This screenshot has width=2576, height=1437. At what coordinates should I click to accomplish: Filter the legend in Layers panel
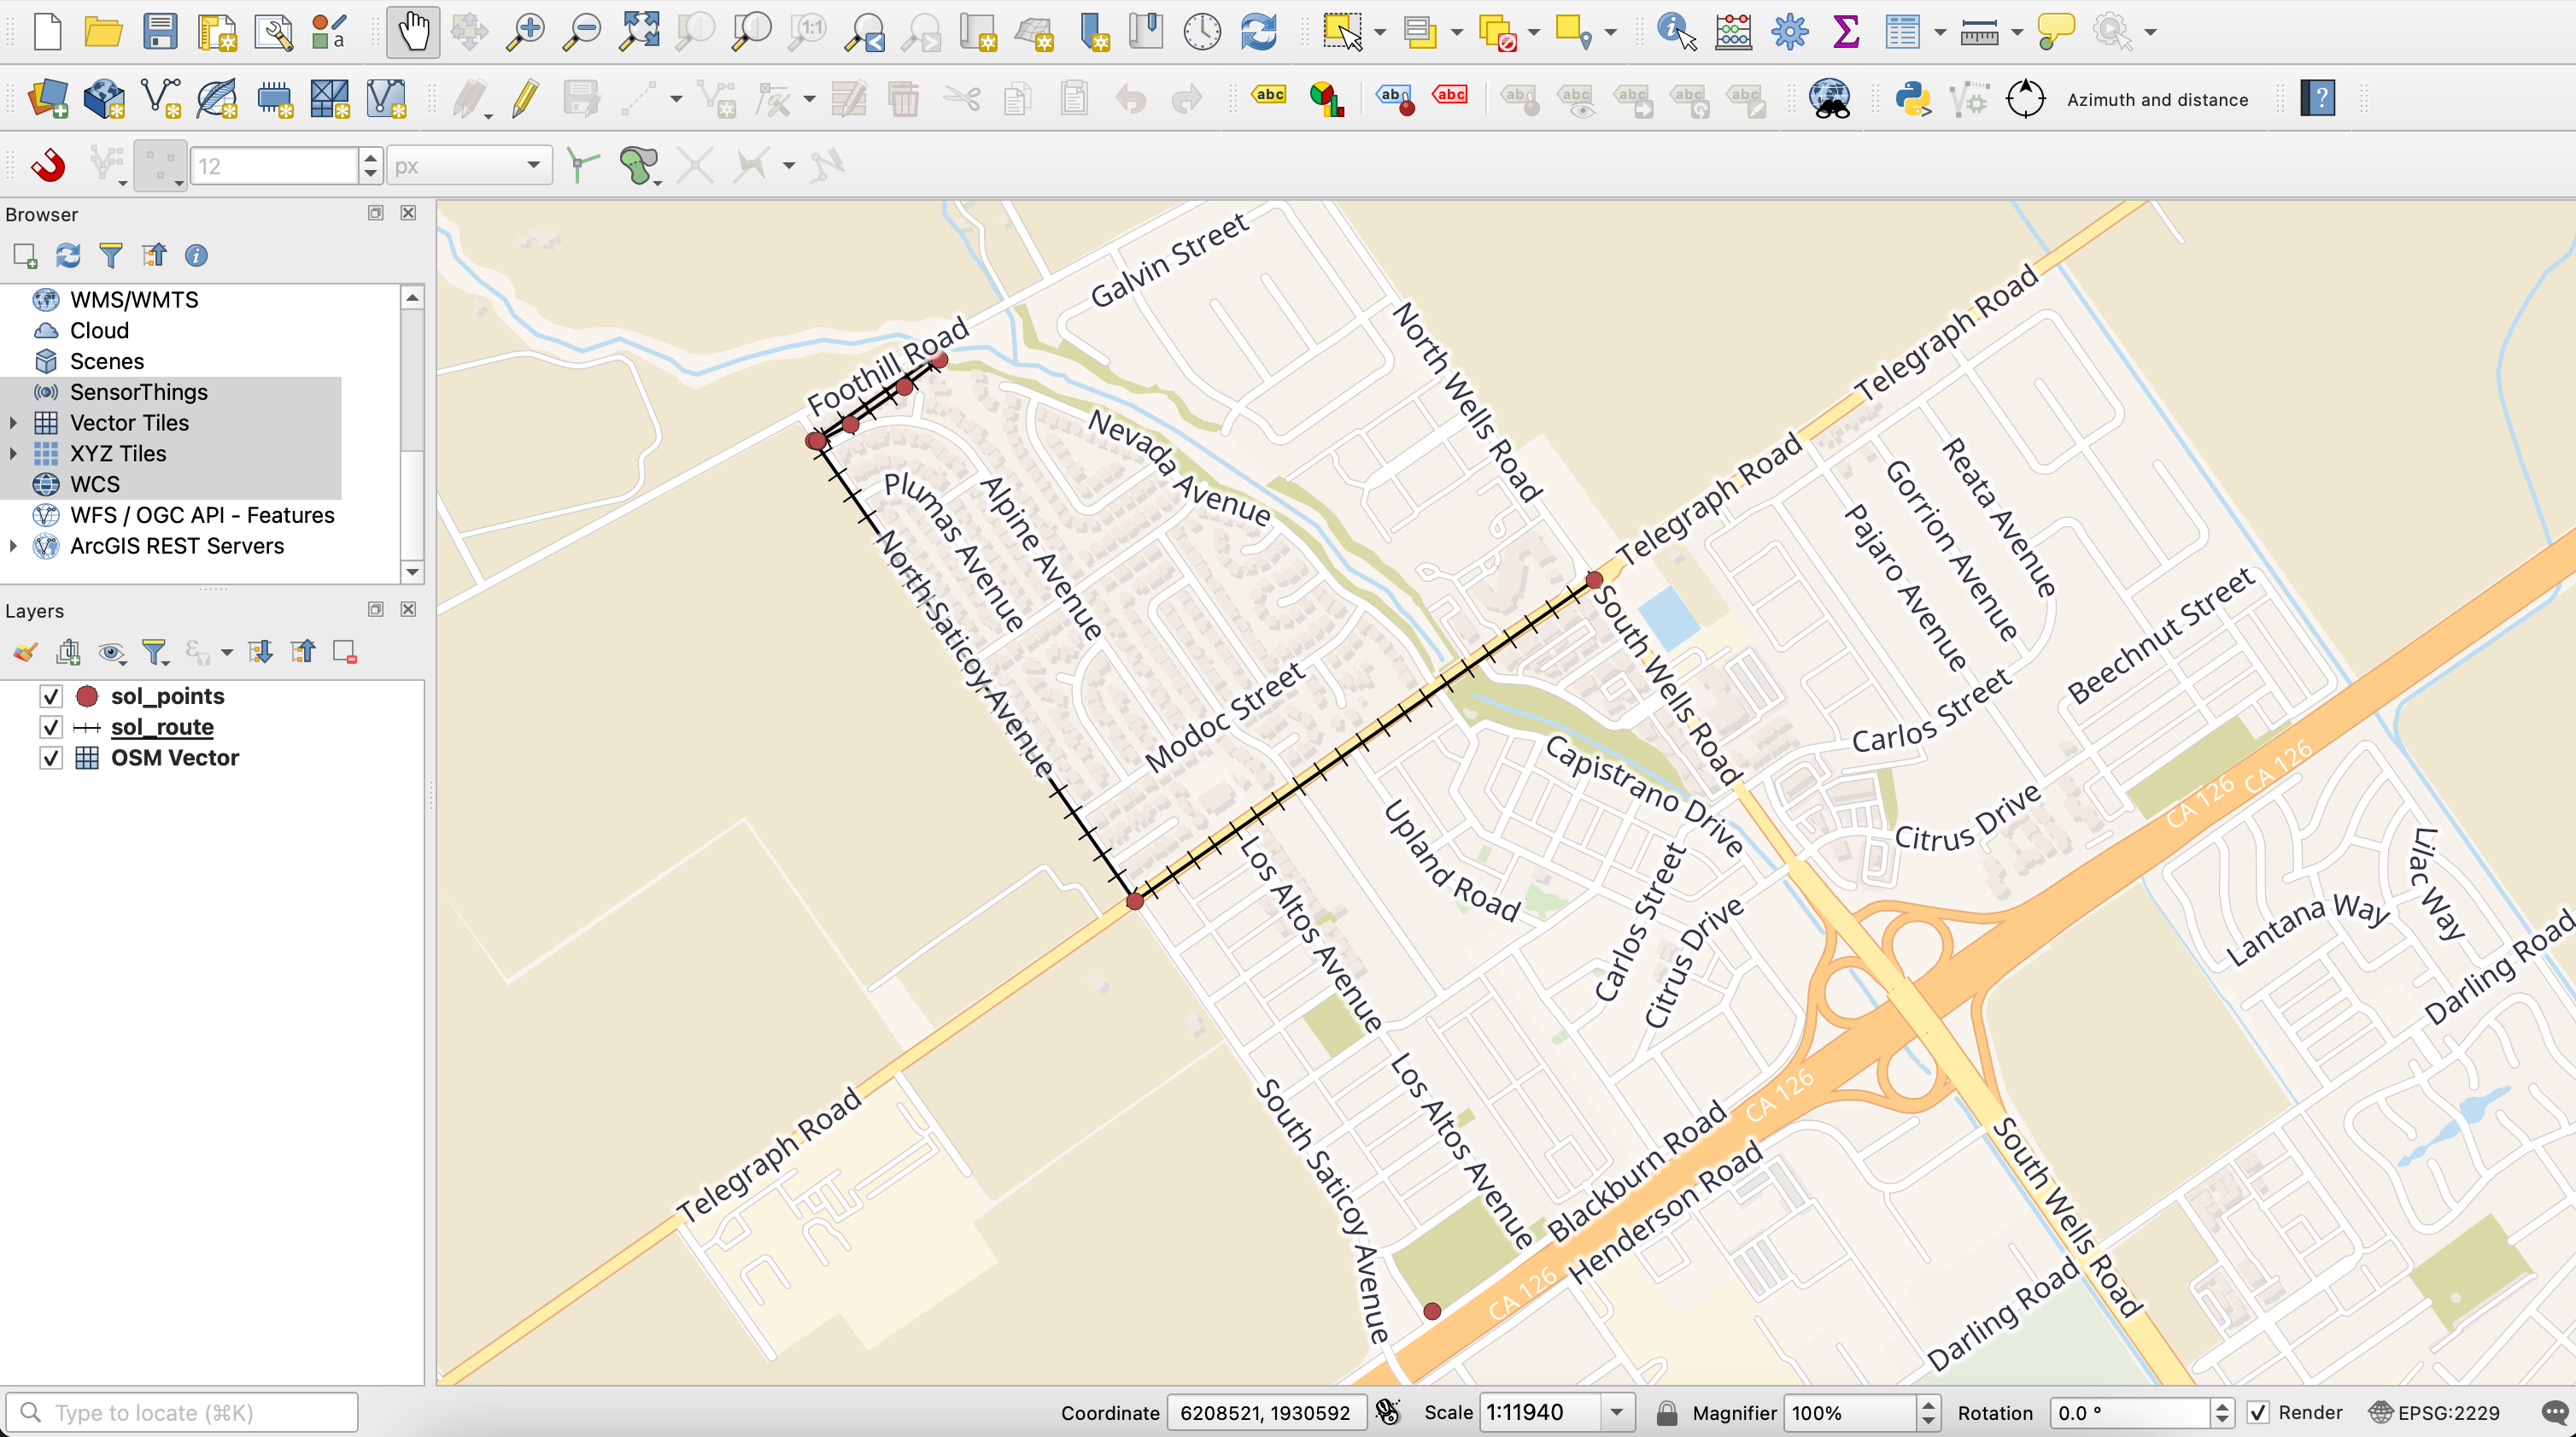point(155,653)
